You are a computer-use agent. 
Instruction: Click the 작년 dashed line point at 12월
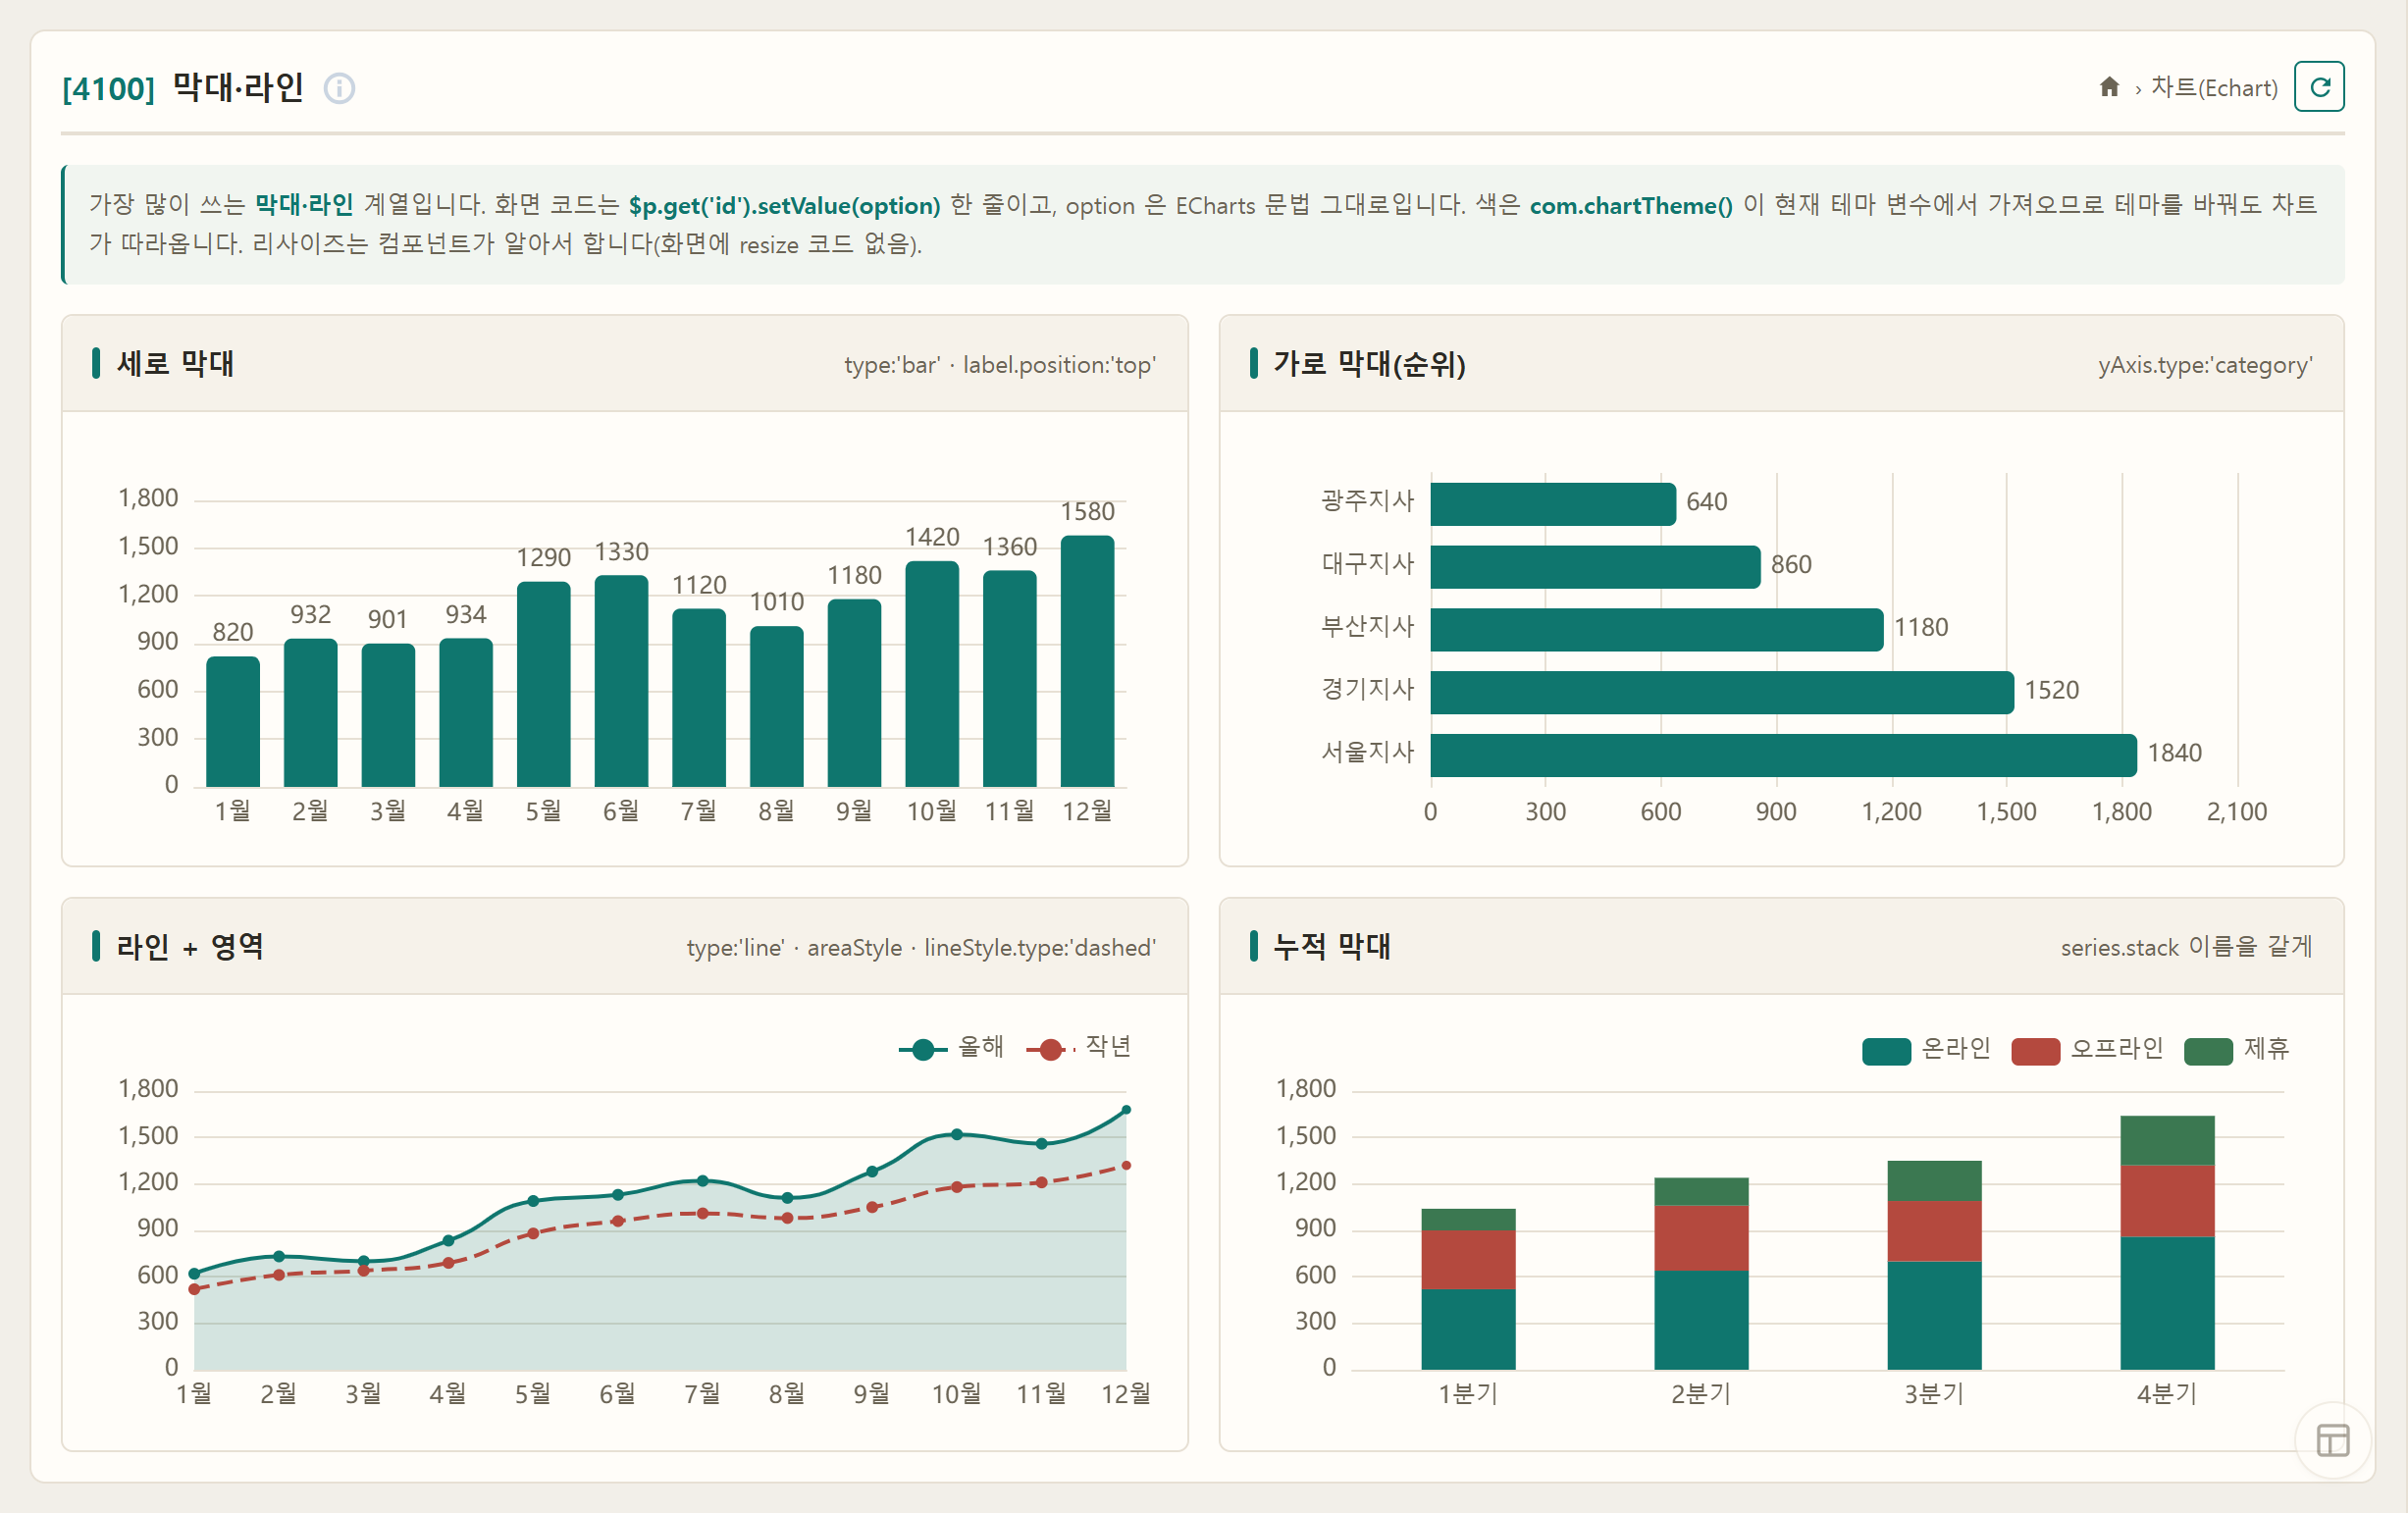point(1126,1165)
